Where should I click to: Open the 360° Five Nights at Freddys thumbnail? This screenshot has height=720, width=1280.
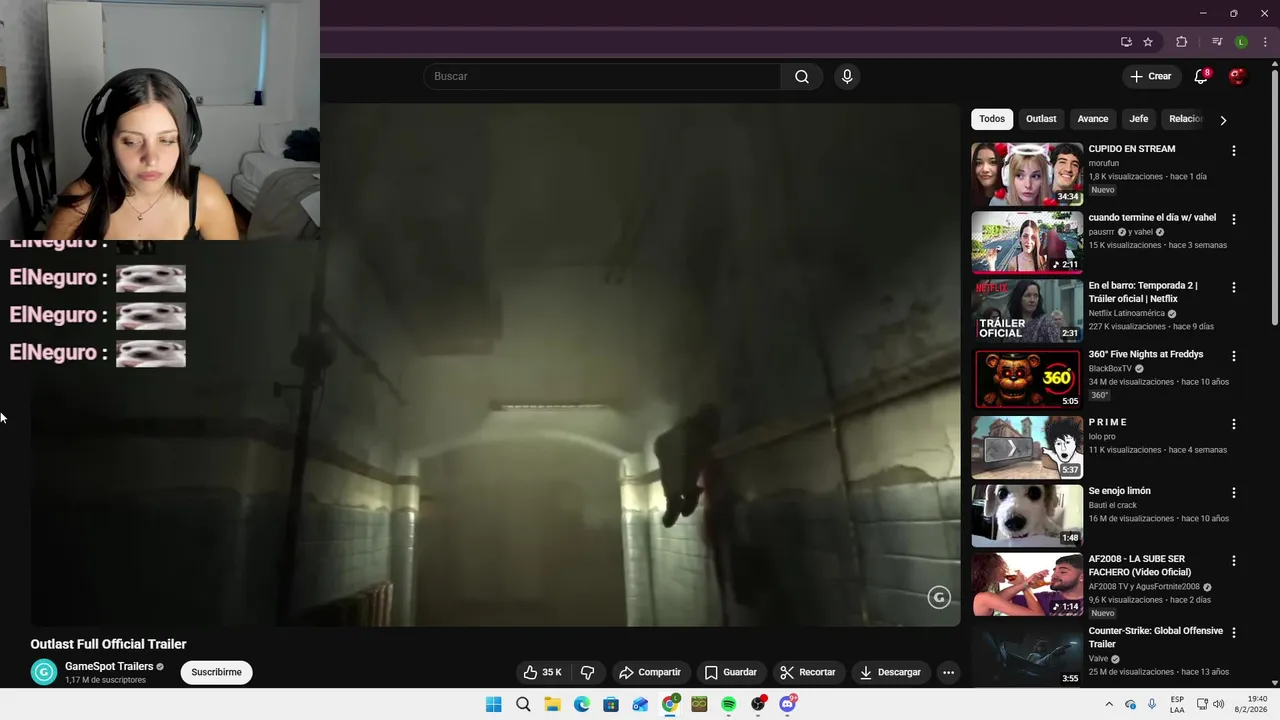click(x=1027, y=379)
